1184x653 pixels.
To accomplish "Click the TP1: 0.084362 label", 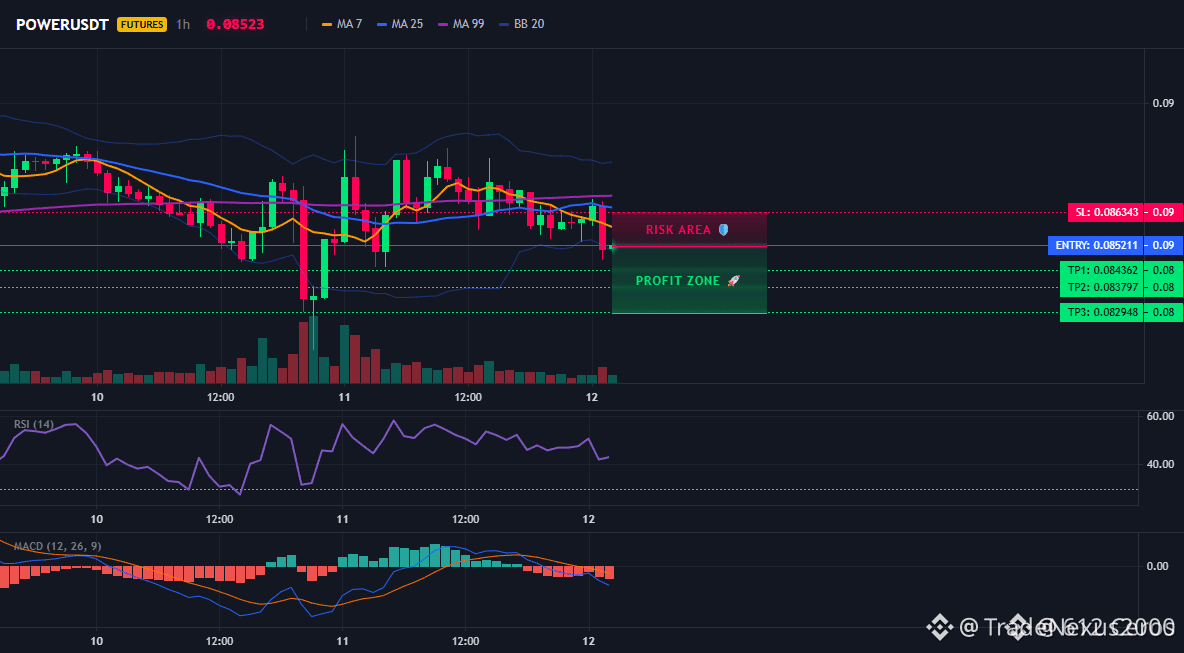I will [1102, 270].
